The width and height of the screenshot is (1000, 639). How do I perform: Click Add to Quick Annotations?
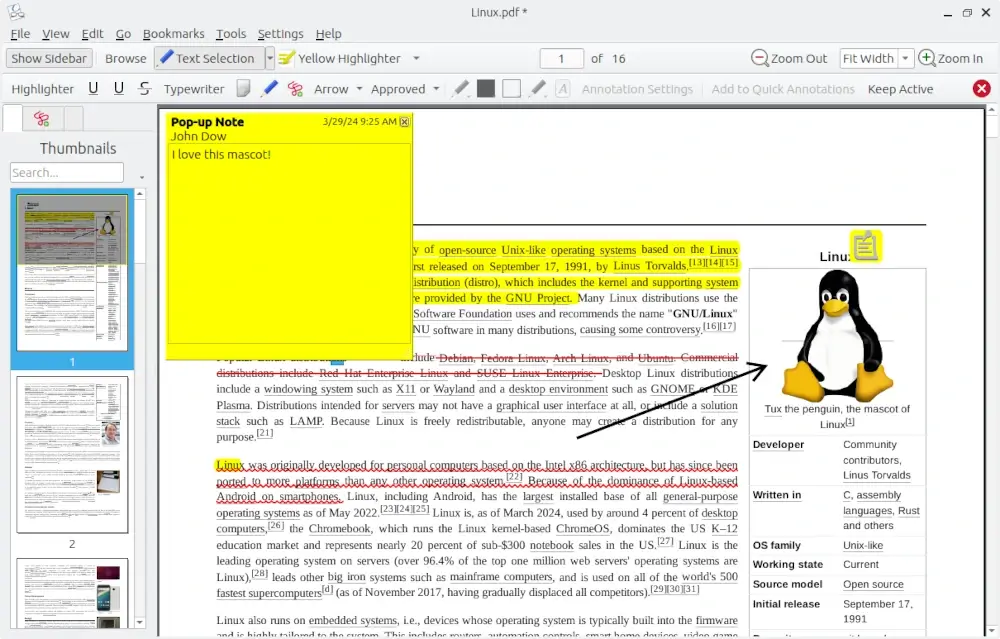point(783,89)
